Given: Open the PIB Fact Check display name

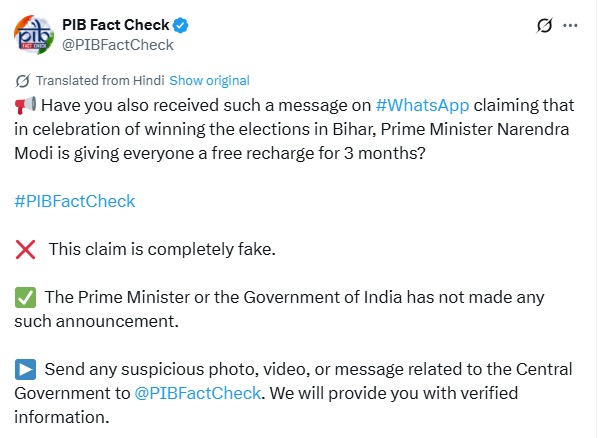Looking at the screenshot, I should (112, 25).
